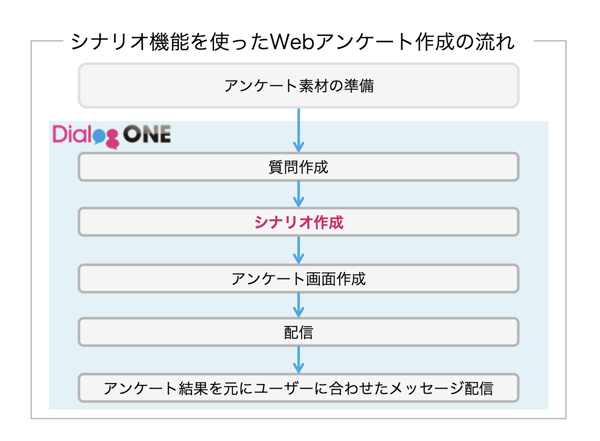Click the pink Dial text in the logo
The width and height of the screenshot is (600, 441).
click(x=73, y=135)
